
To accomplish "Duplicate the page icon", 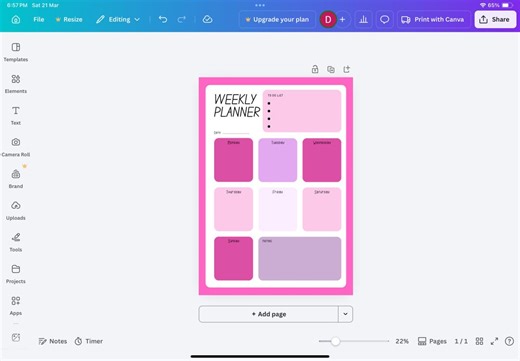I will pos(331,69).
